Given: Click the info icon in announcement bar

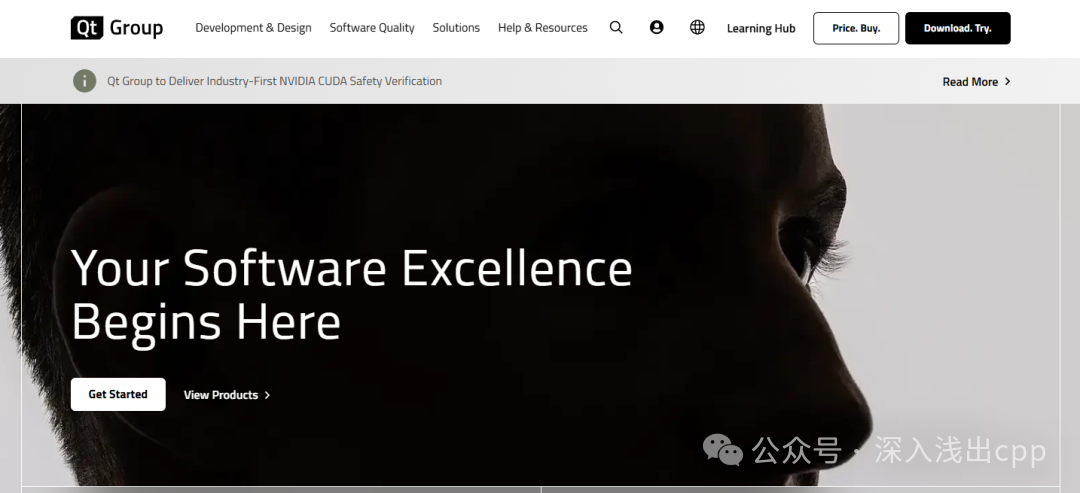Looking at the screenshot, I should point(85,81).
